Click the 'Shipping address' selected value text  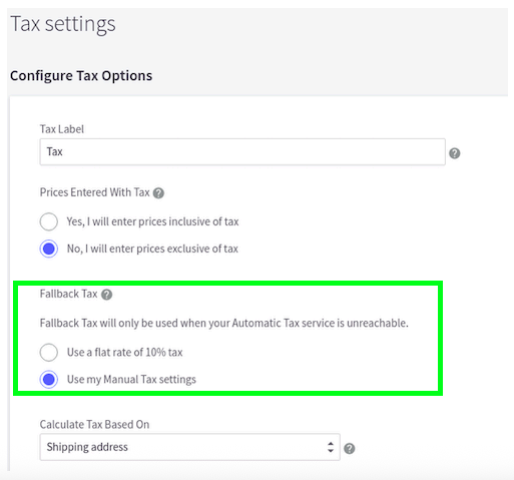pyautogui.click(x=87, y=447)
